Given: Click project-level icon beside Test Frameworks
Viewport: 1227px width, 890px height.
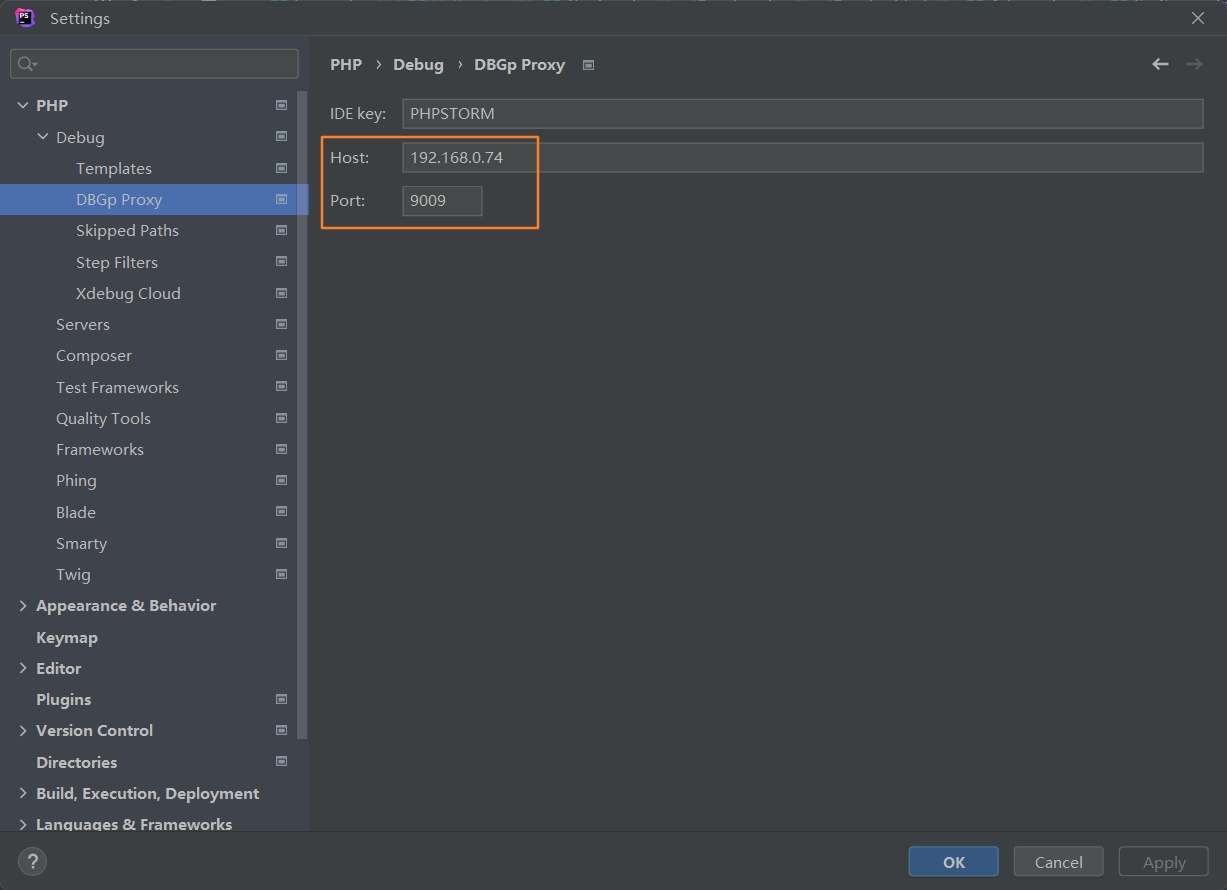Looking at the screenshot, I should 281,387.
